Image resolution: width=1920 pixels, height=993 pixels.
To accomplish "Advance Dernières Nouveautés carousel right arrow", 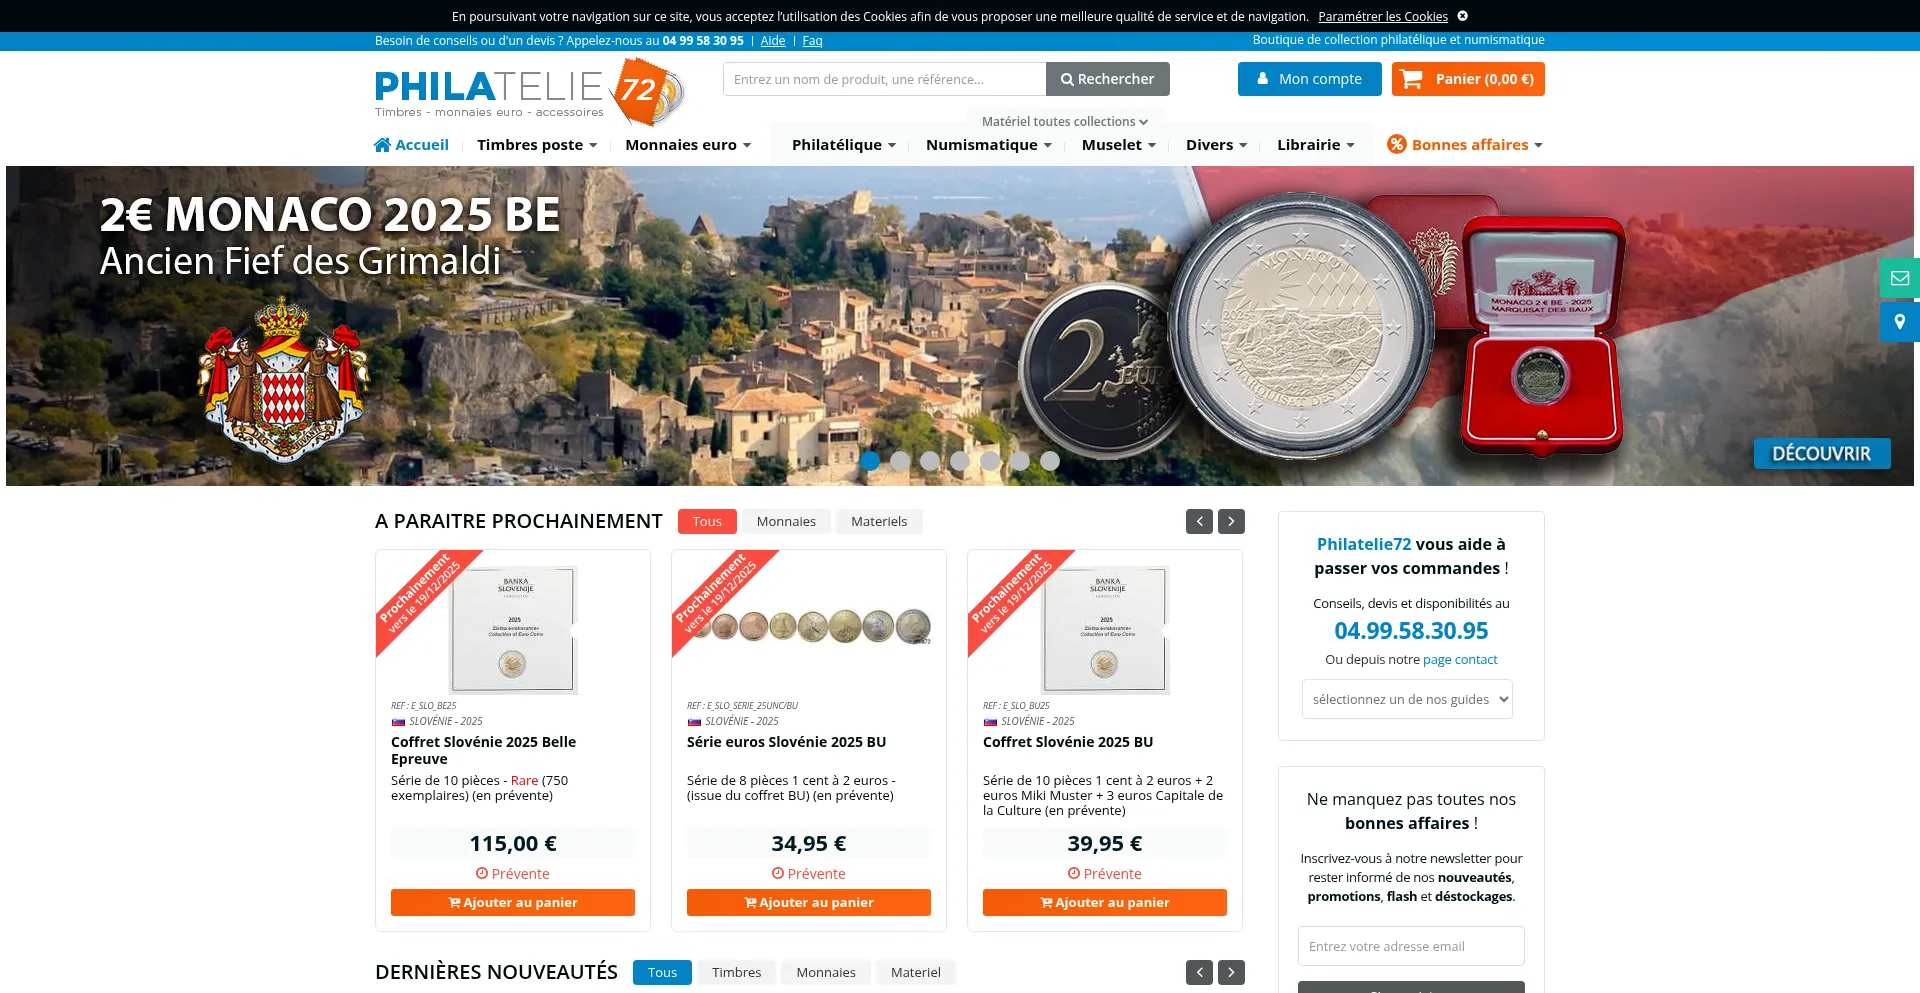I will [x=1231, y=972].
